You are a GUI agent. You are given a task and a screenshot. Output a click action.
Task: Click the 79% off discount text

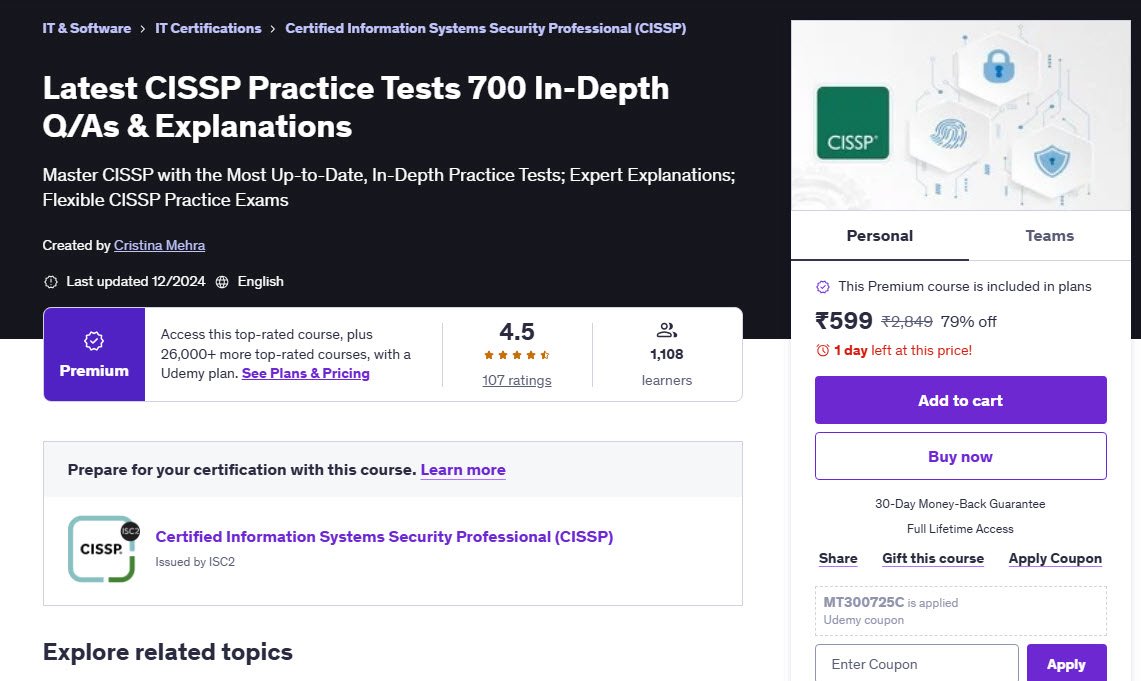(x=969, y=322)
